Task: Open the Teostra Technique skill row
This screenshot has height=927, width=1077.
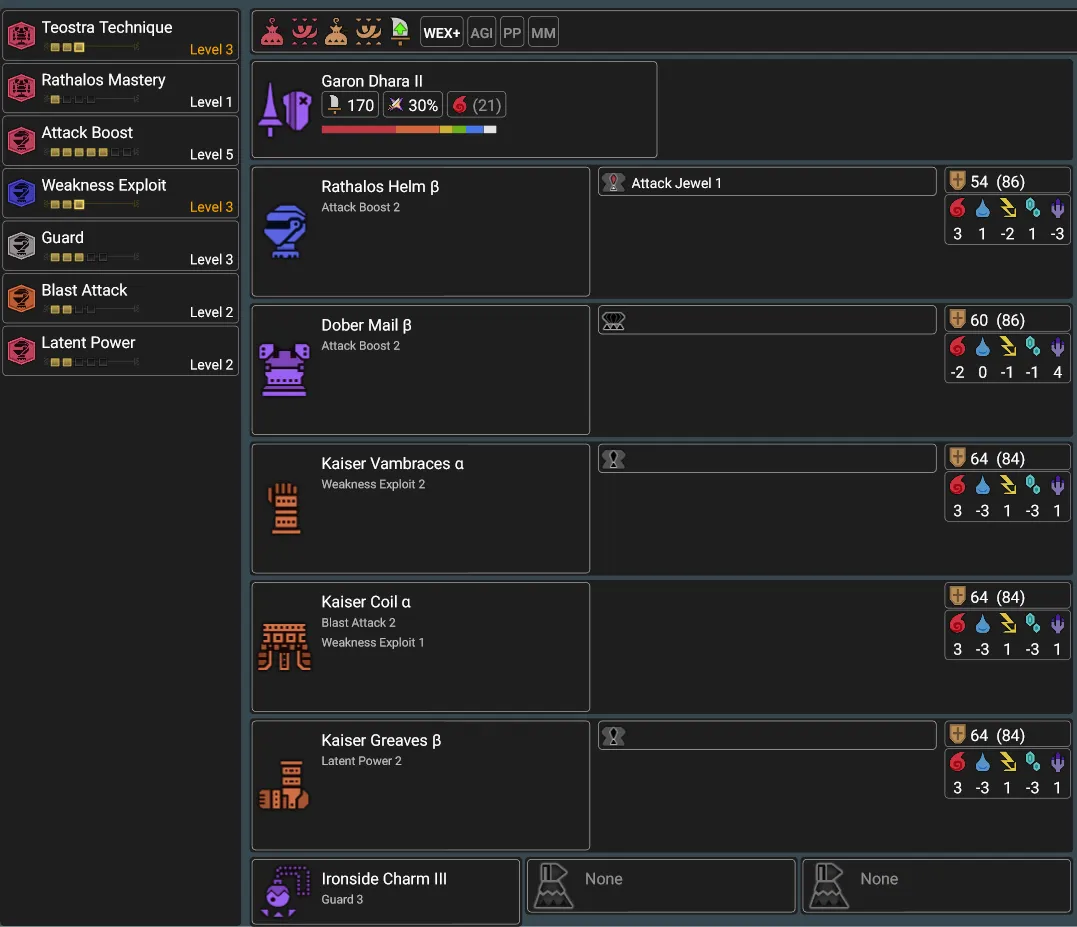Action: click(x=121, y=35)
